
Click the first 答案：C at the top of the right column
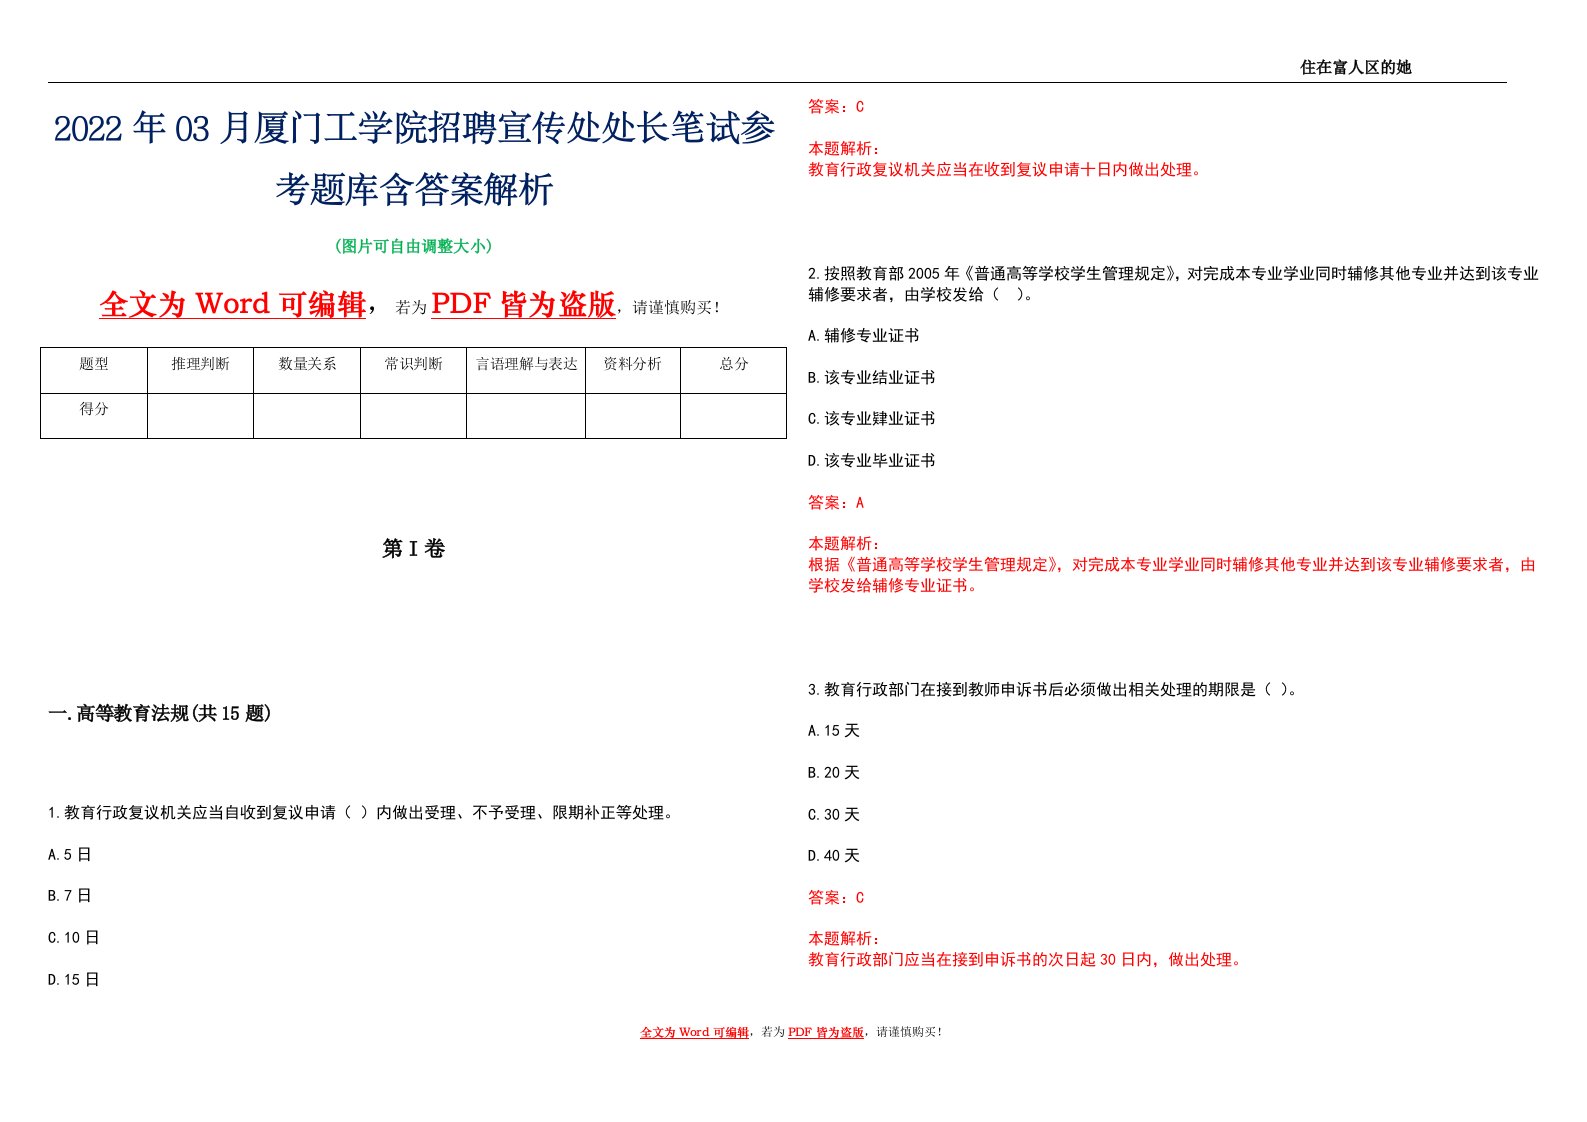[836, 107]
